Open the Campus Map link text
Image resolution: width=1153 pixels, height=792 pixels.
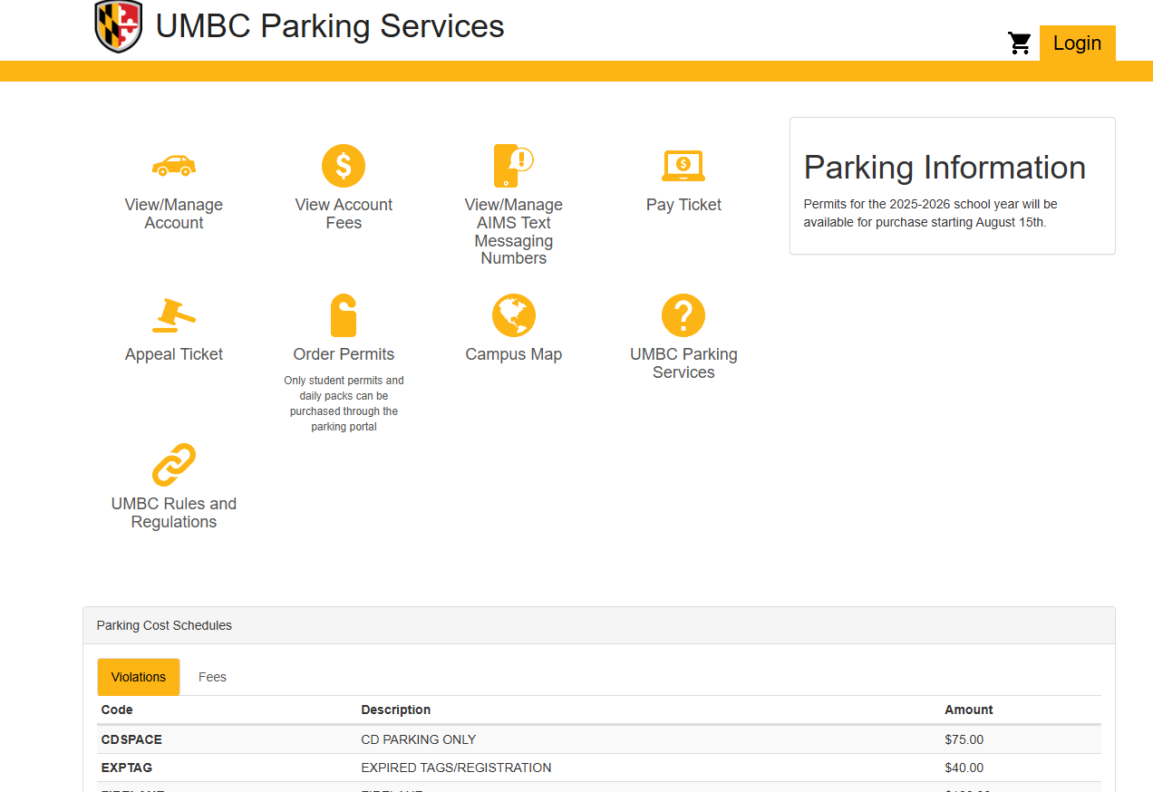pos(513,354)
